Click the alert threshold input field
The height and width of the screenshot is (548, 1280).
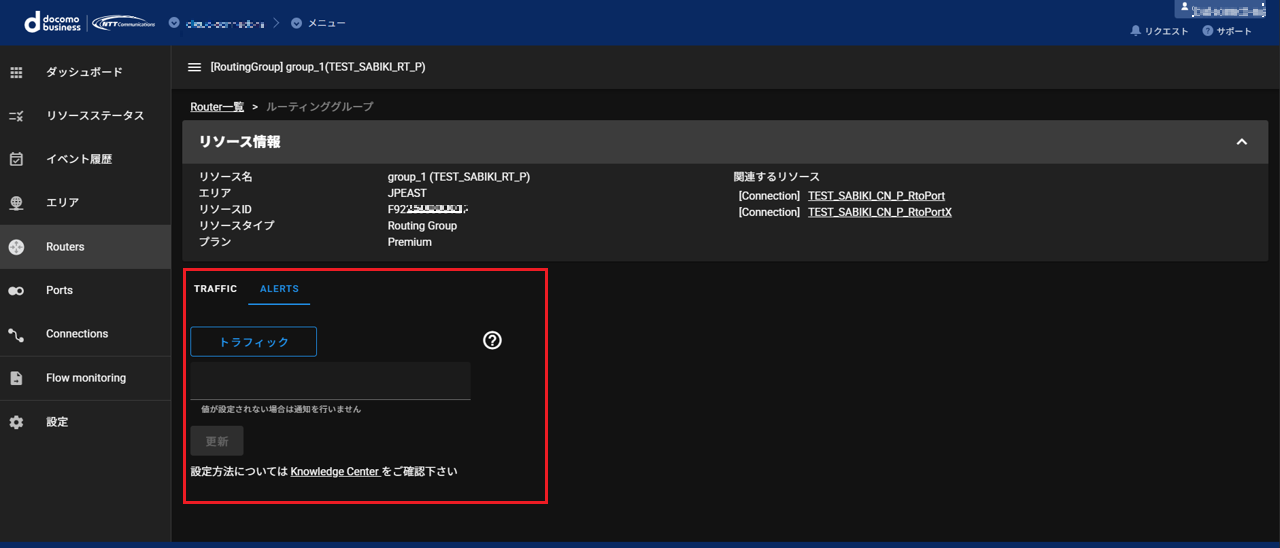tap(330, 381)
